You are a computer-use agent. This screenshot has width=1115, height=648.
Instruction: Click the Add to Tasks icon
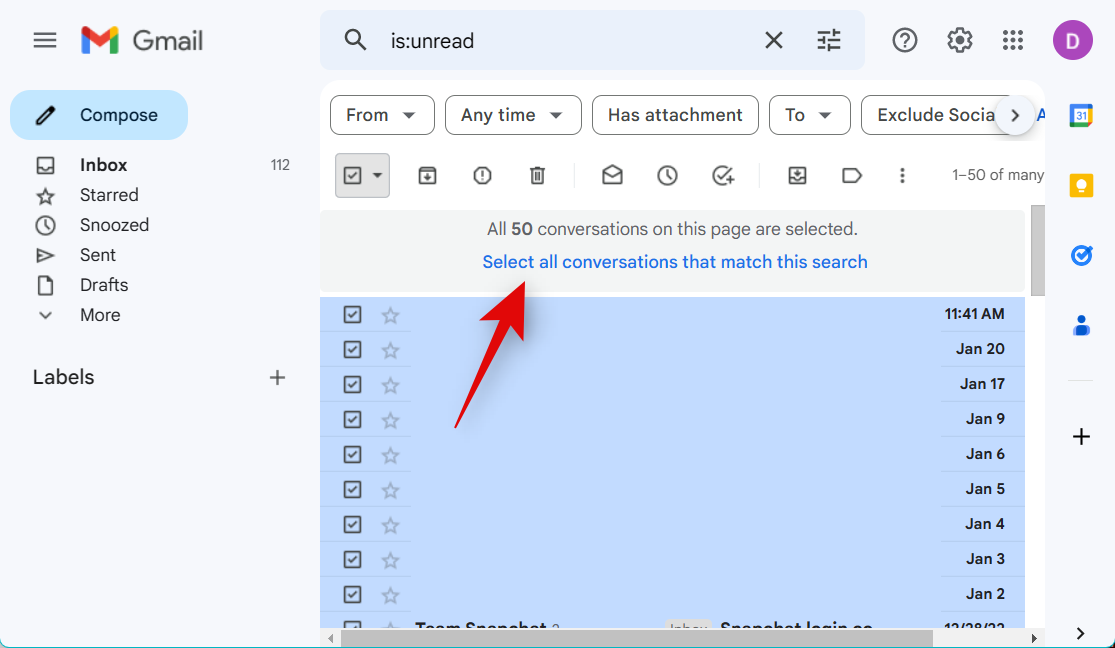tap(723, 176)
